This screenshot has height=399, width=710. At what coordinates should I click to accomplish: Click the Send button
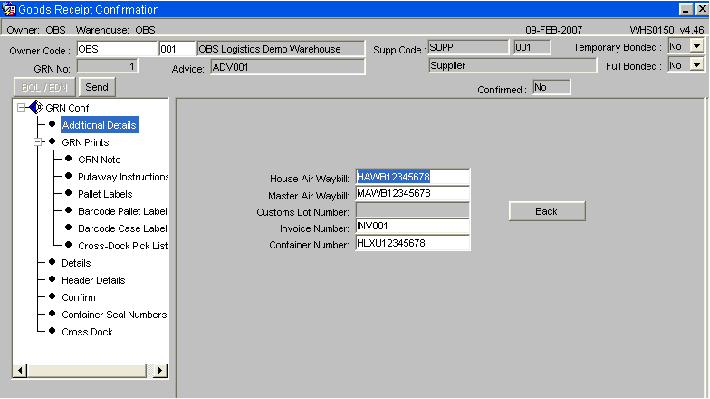97,87
